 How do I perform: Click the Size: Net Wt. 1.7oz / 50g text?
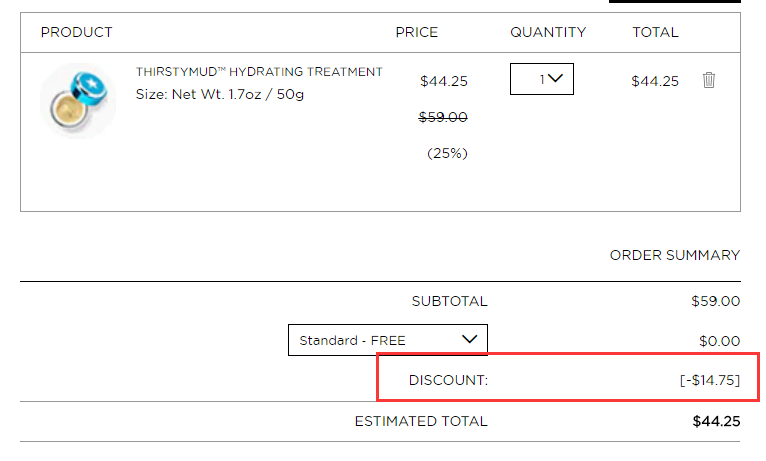220,94
